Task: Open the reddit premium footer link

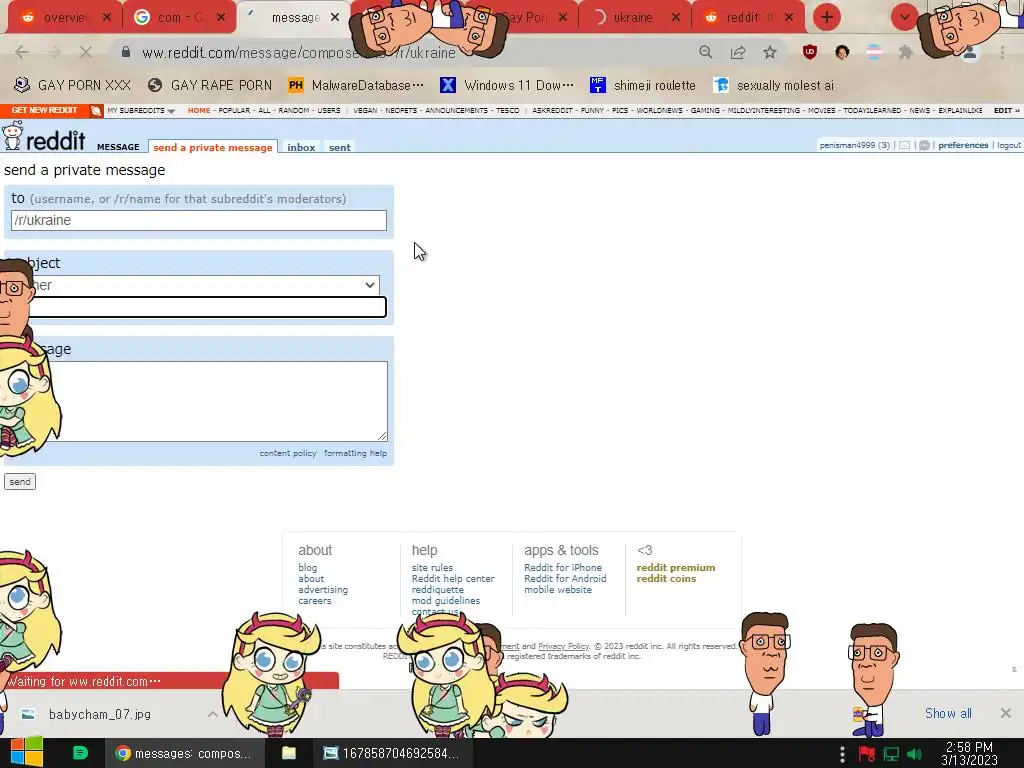Action: [x=676, y=568]
